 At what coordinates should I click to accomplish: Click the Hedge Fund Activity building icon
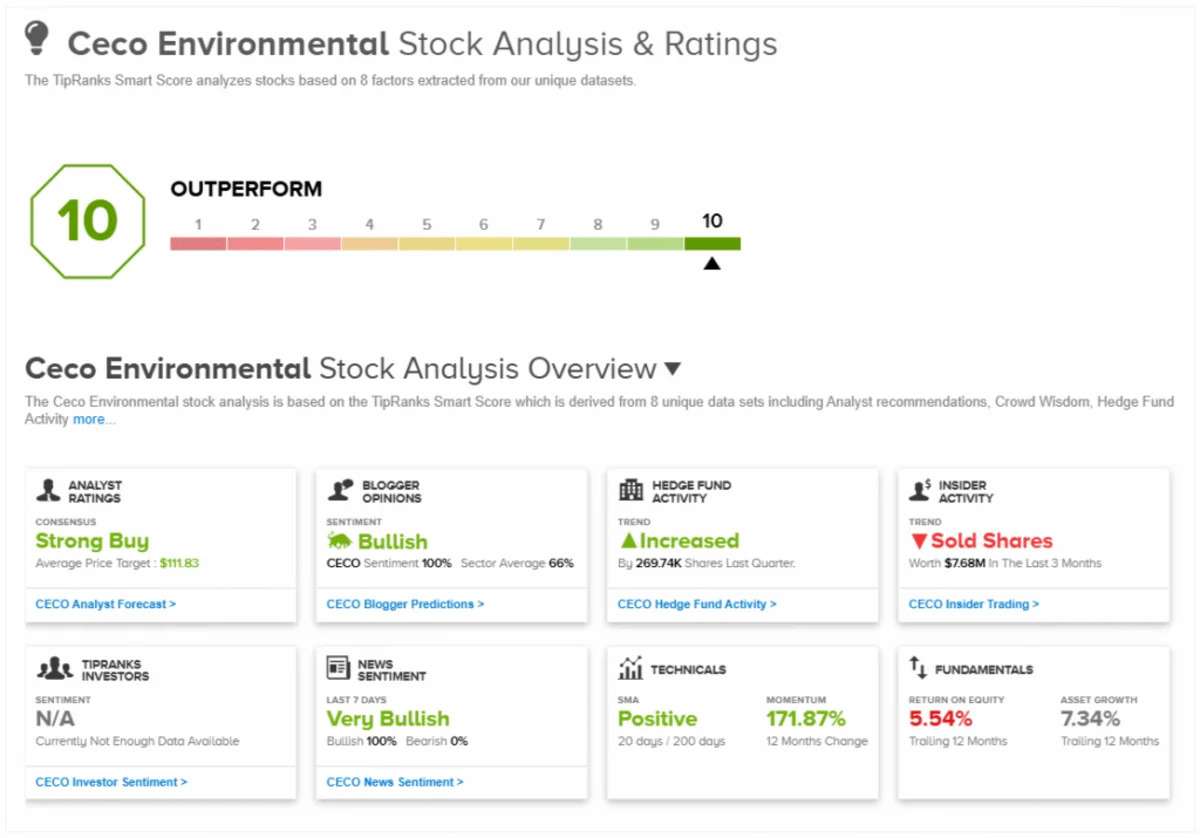click(x=631, y=490)
